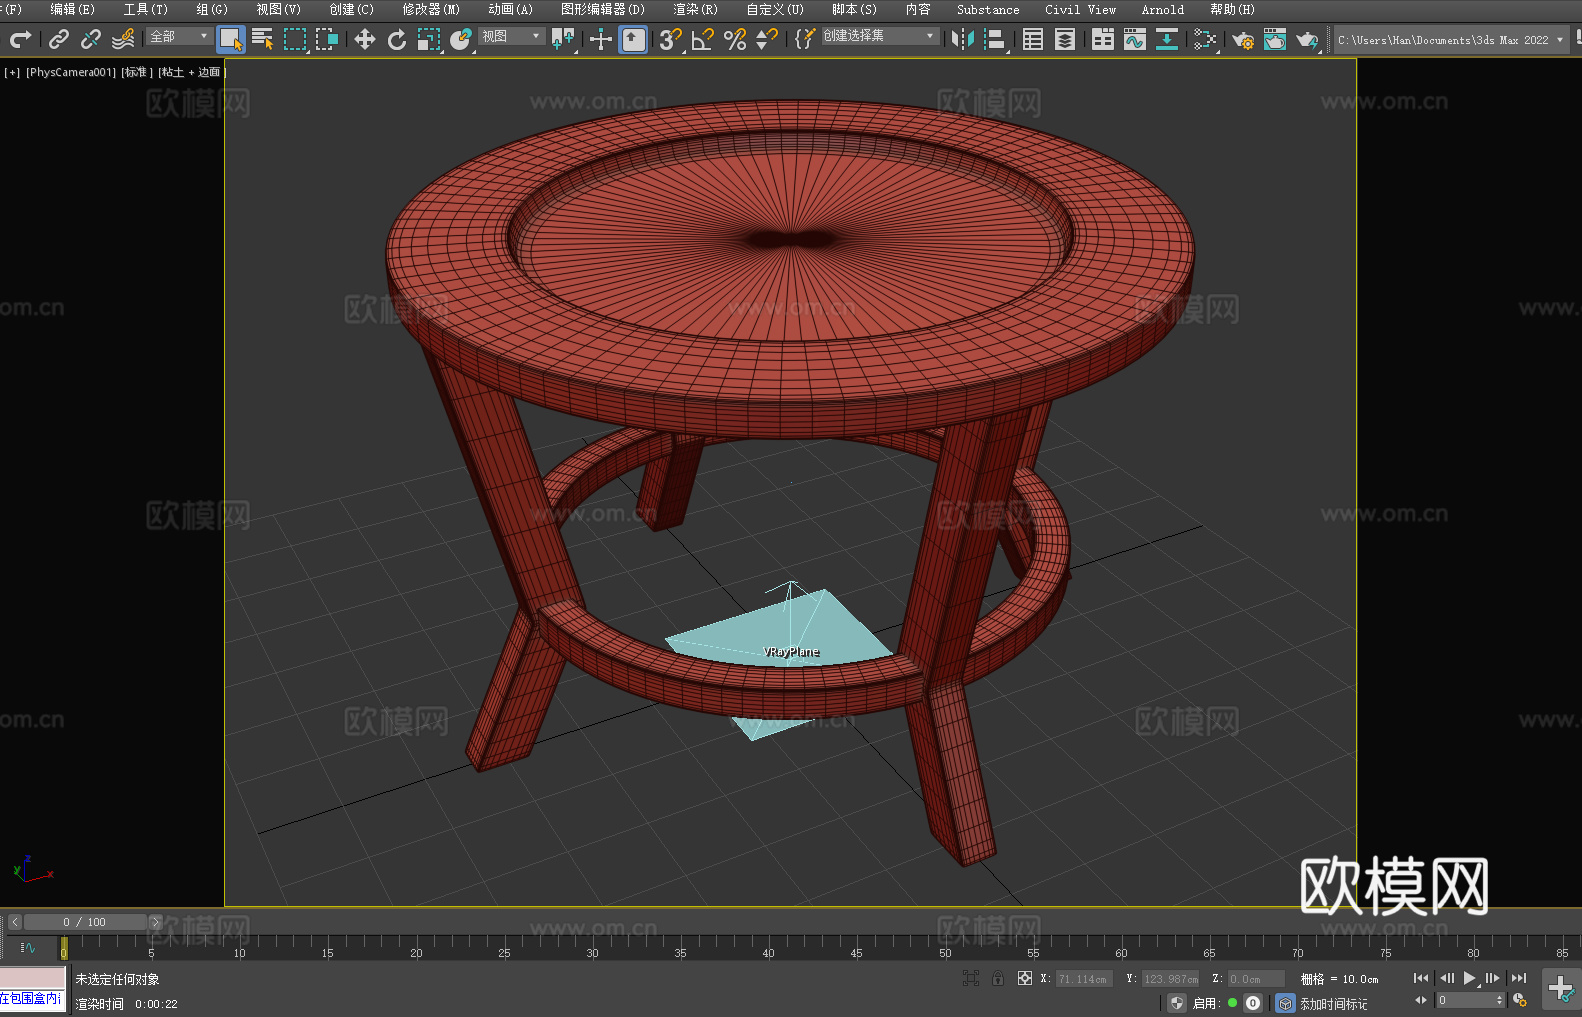Toggle Absolute/Offset transform mode icon
Viewport: 1582px width, 1017px height.
(x=1025, y=978)
